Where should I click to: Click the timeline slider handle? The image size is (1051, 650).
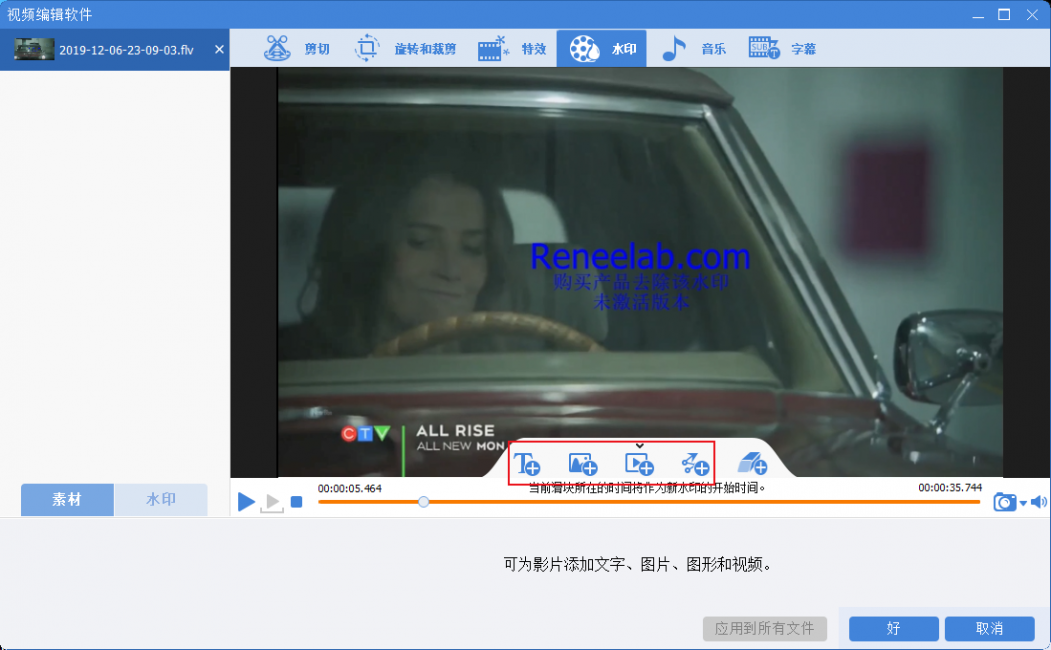point(423,501)
